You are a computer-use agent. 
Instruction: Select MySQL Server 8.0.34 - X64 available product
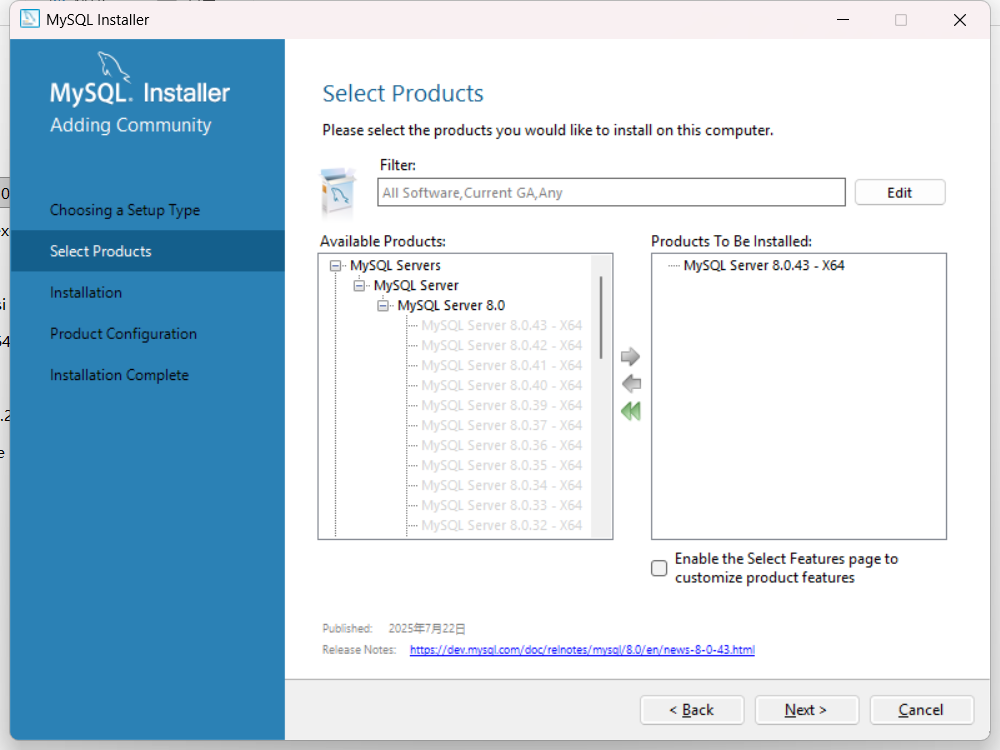point(501,485)
